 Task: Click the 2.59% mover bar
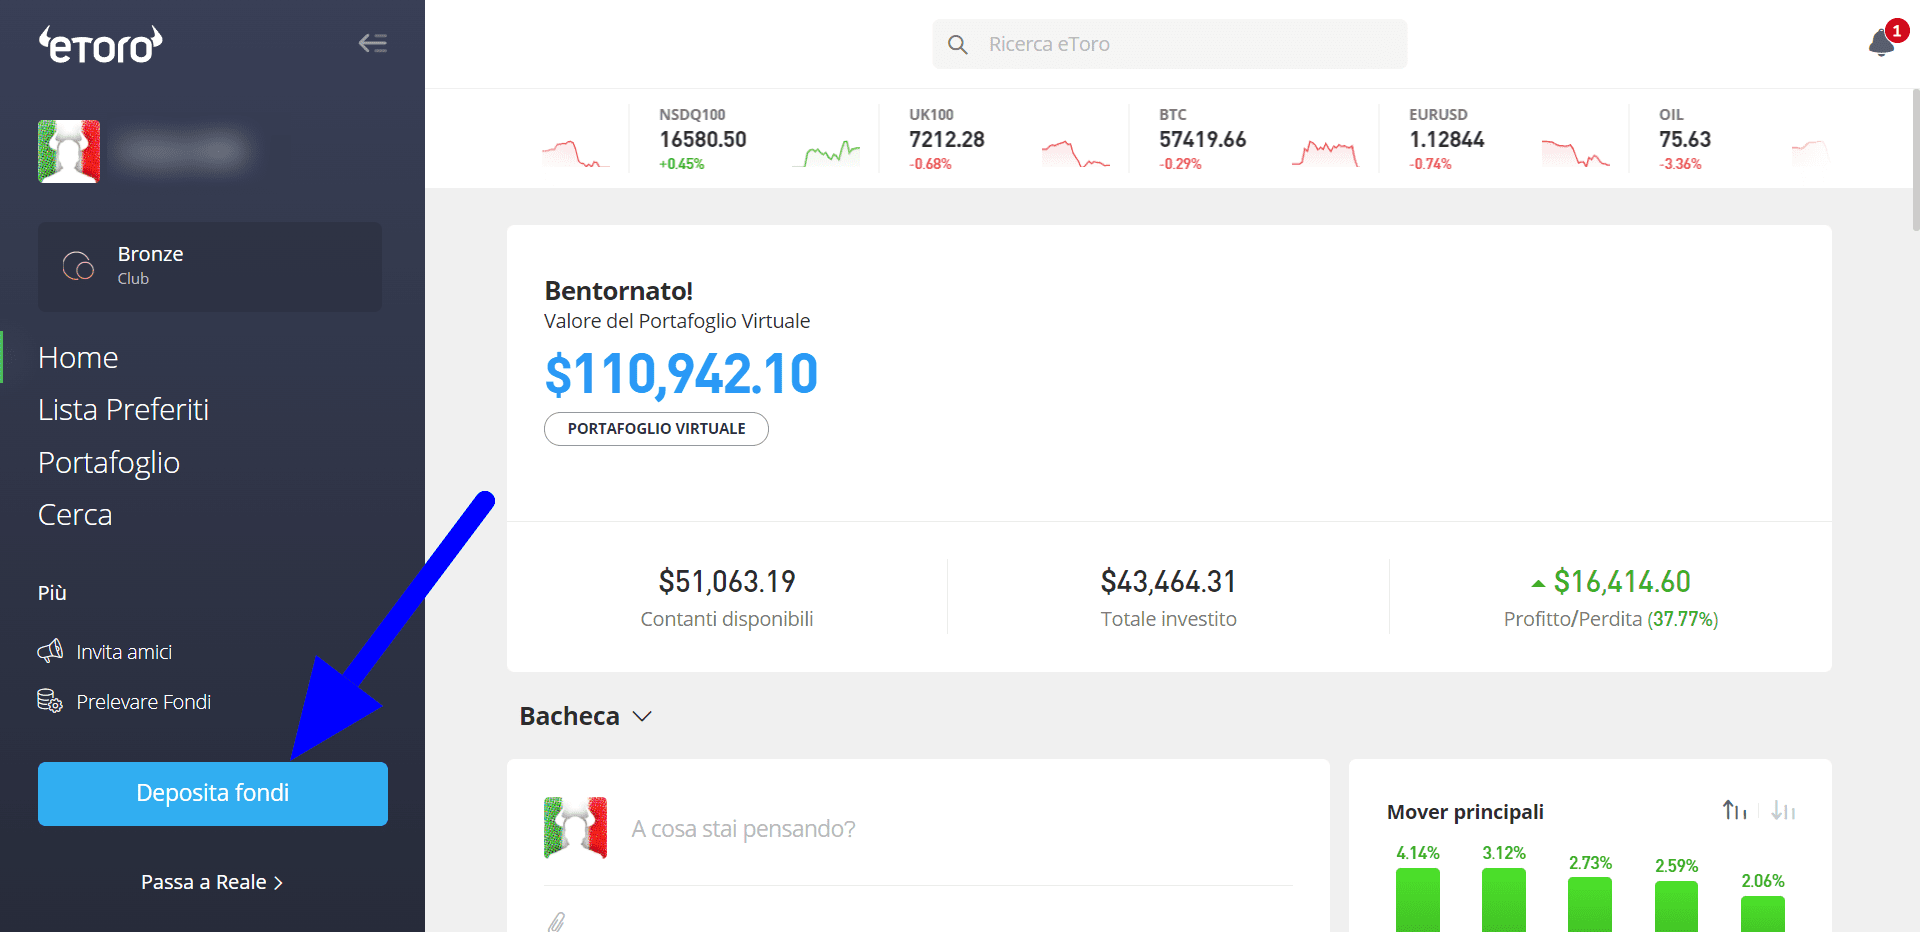1677,907
